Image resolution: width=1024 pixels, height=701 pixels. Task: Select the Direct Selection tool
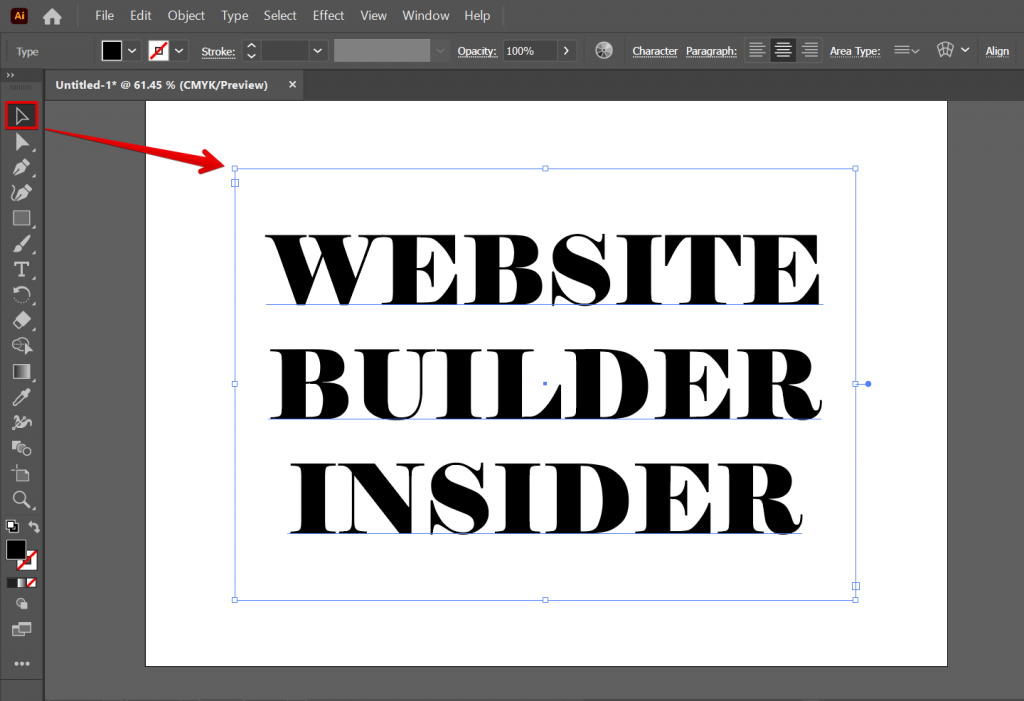click(x=22, y=141)
